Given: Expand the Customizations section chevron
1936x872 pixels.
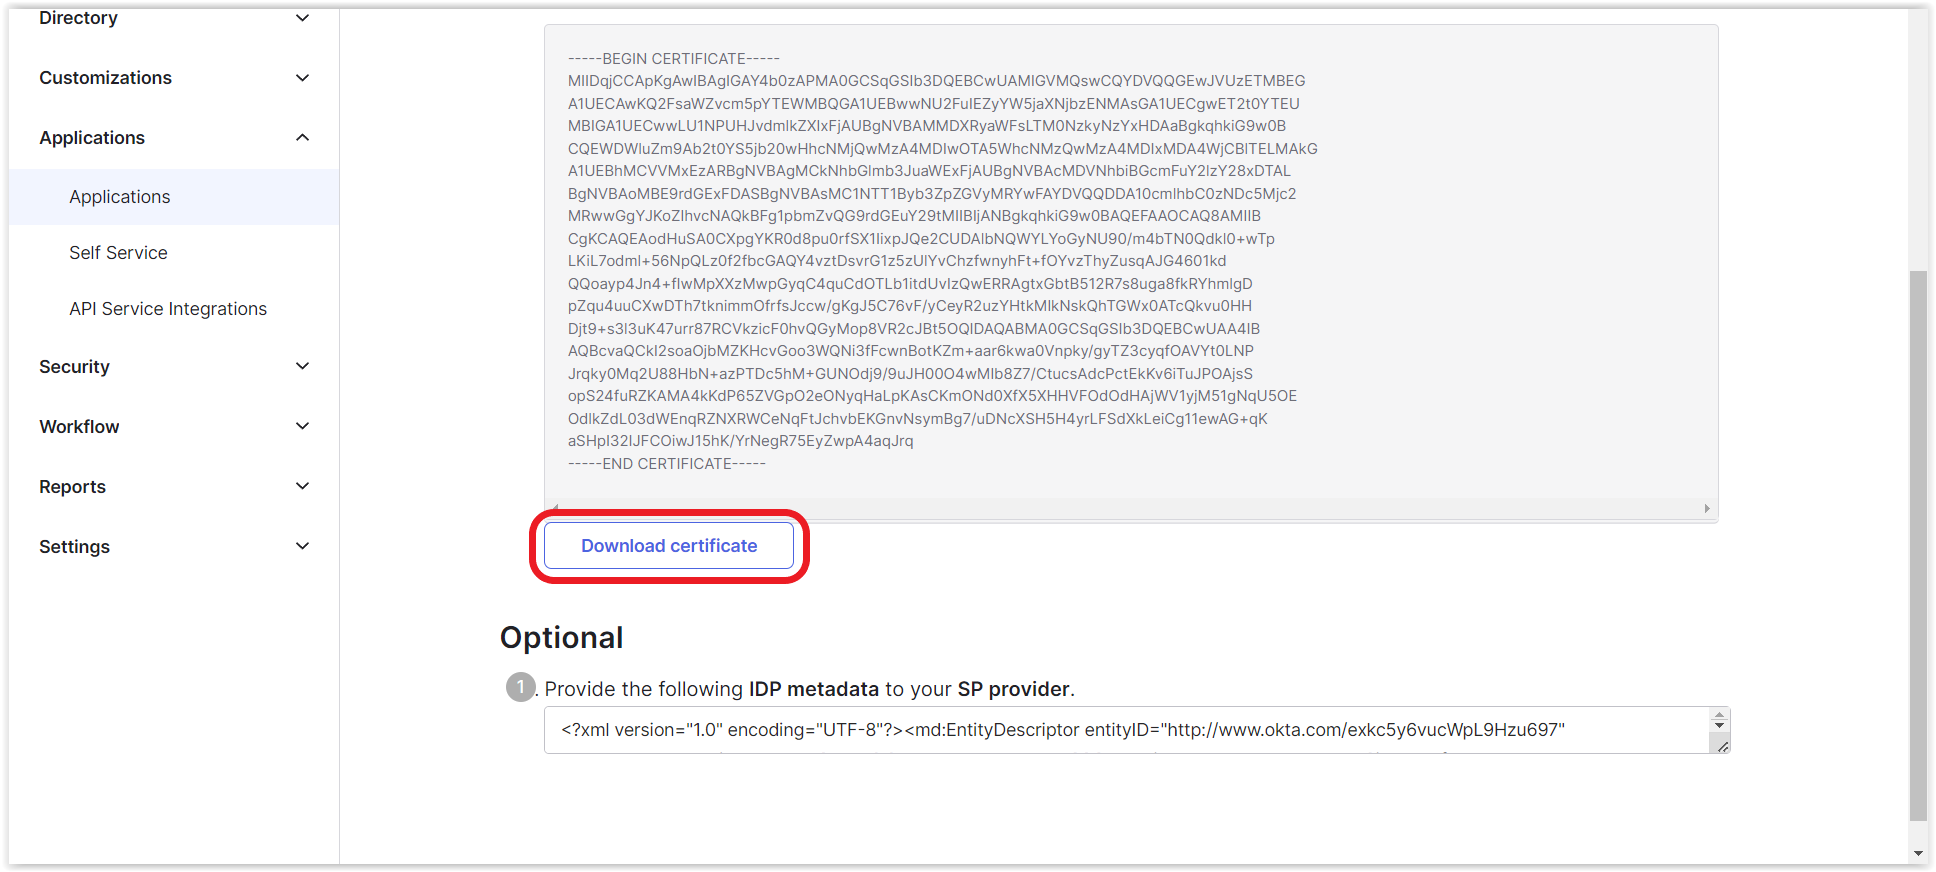Looking at the screenshot, I should pos(302,78).
